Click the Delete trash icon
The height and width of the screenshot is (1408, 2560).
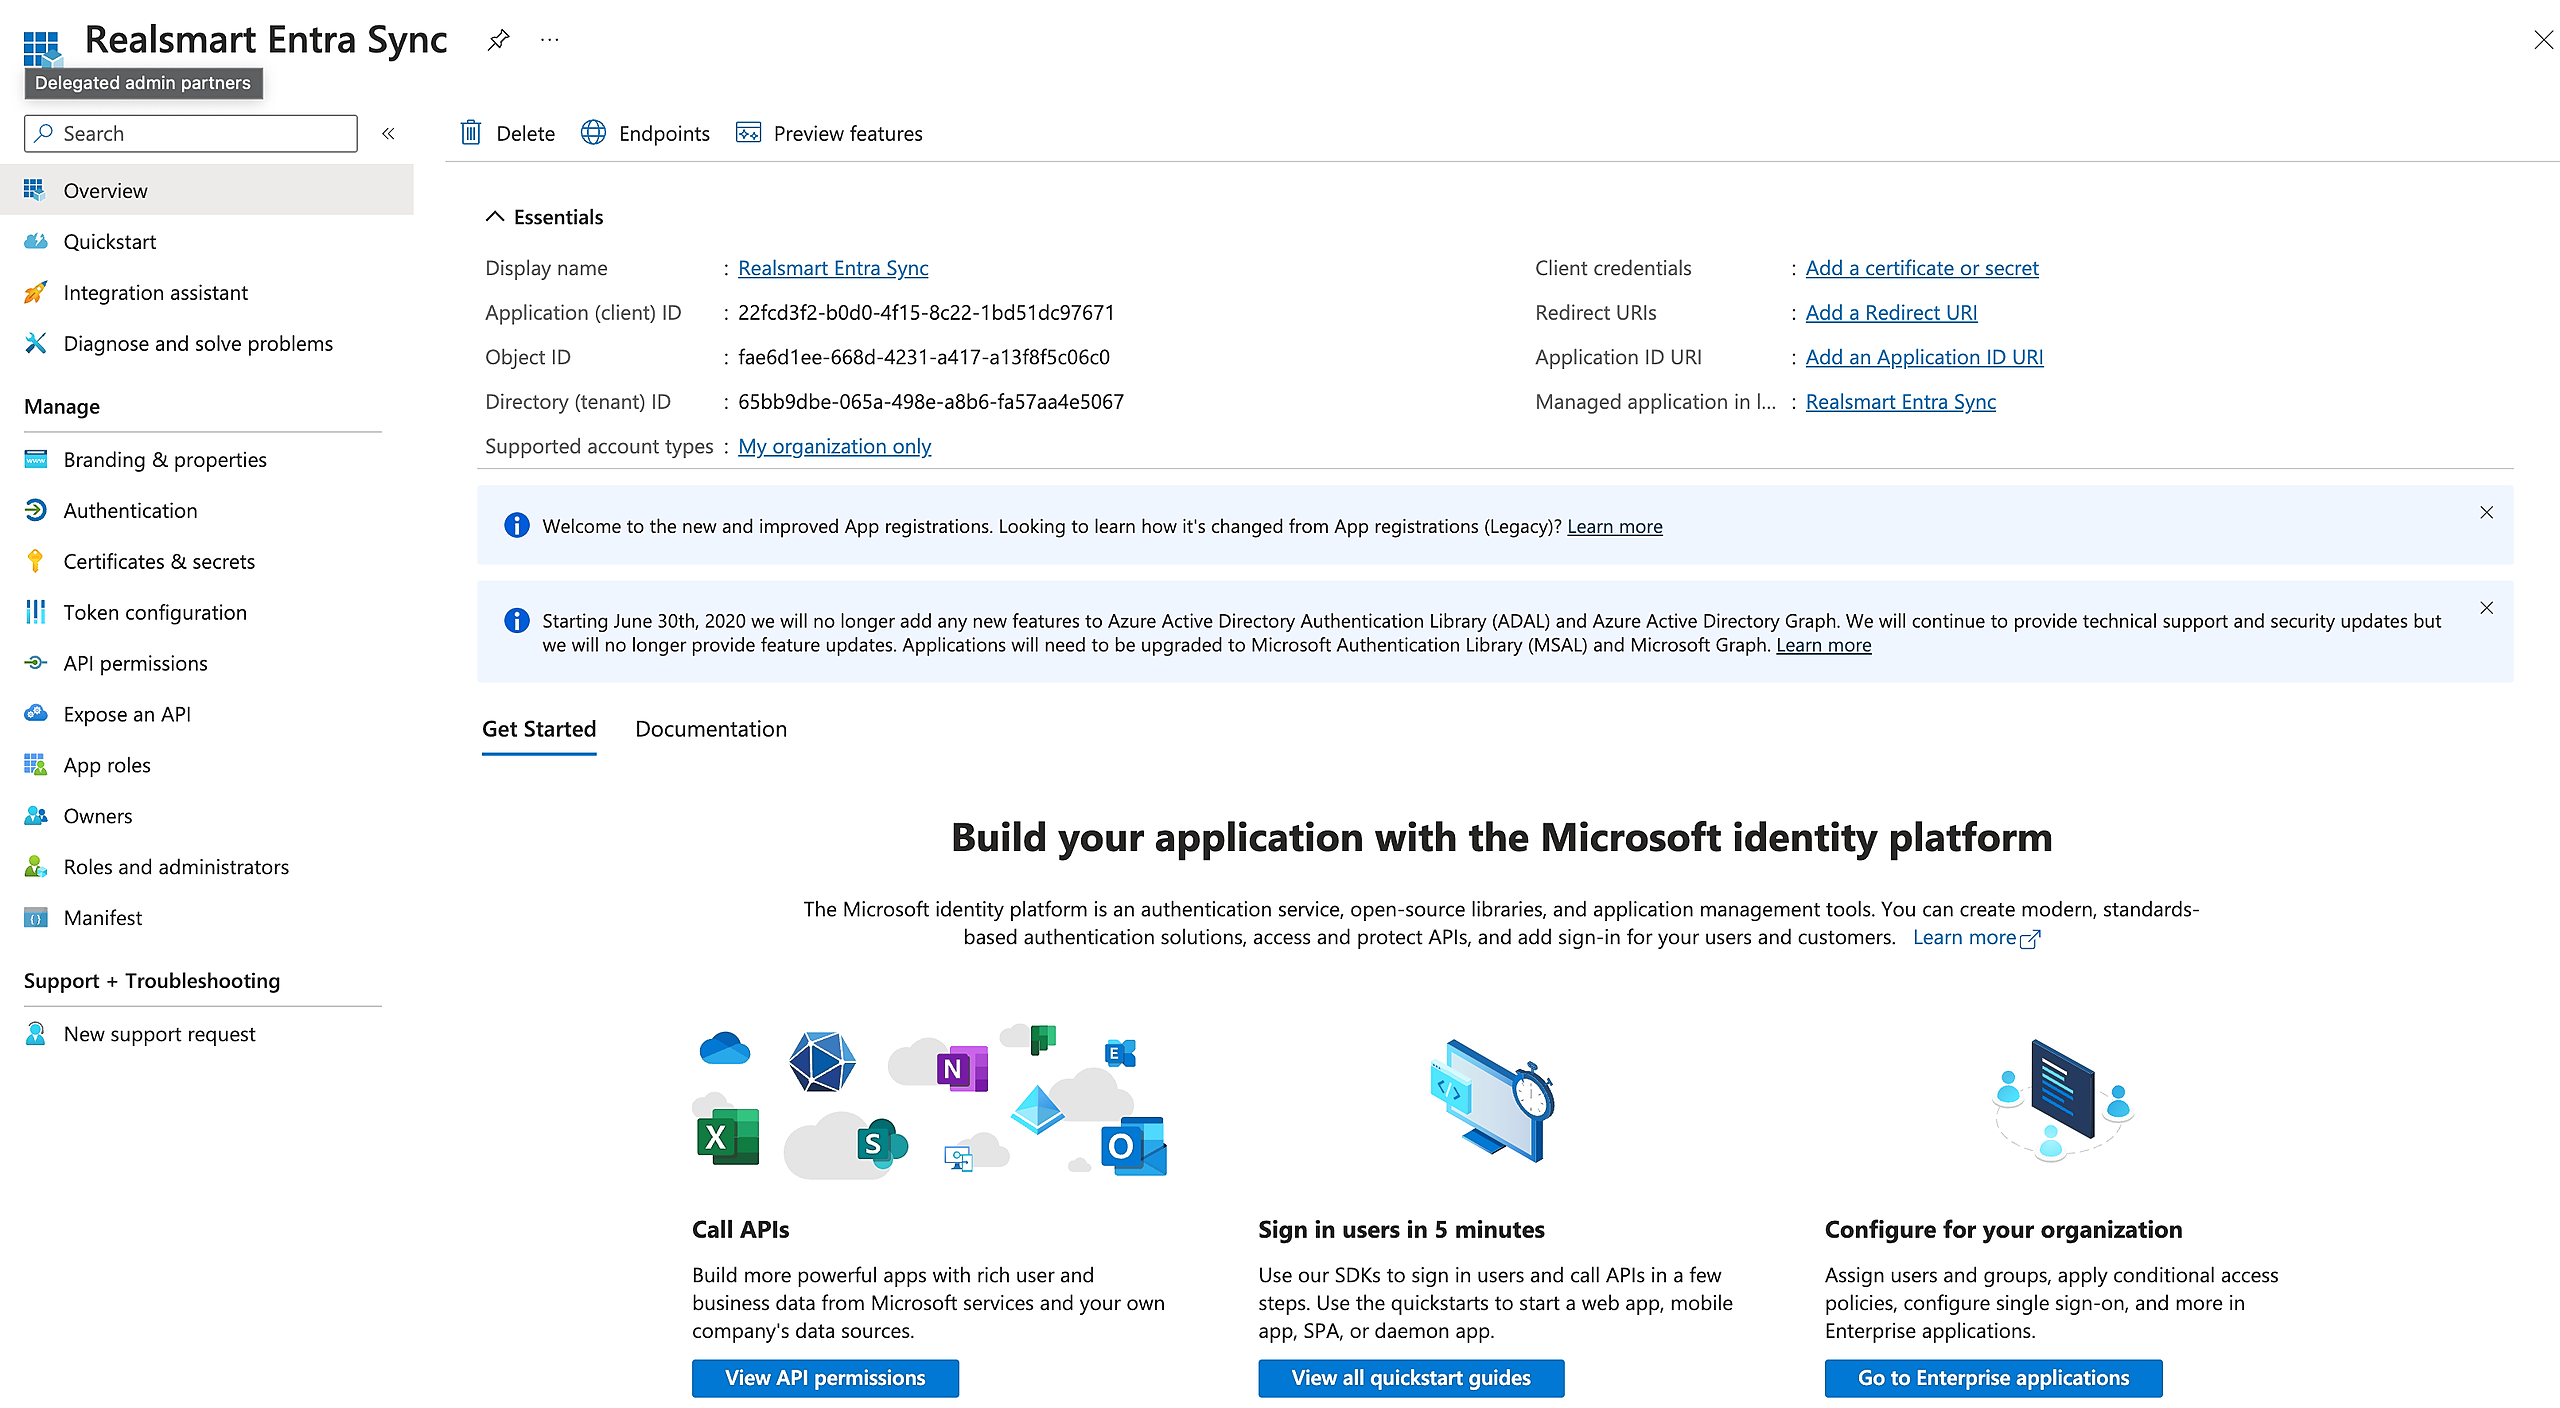point(471,133)
